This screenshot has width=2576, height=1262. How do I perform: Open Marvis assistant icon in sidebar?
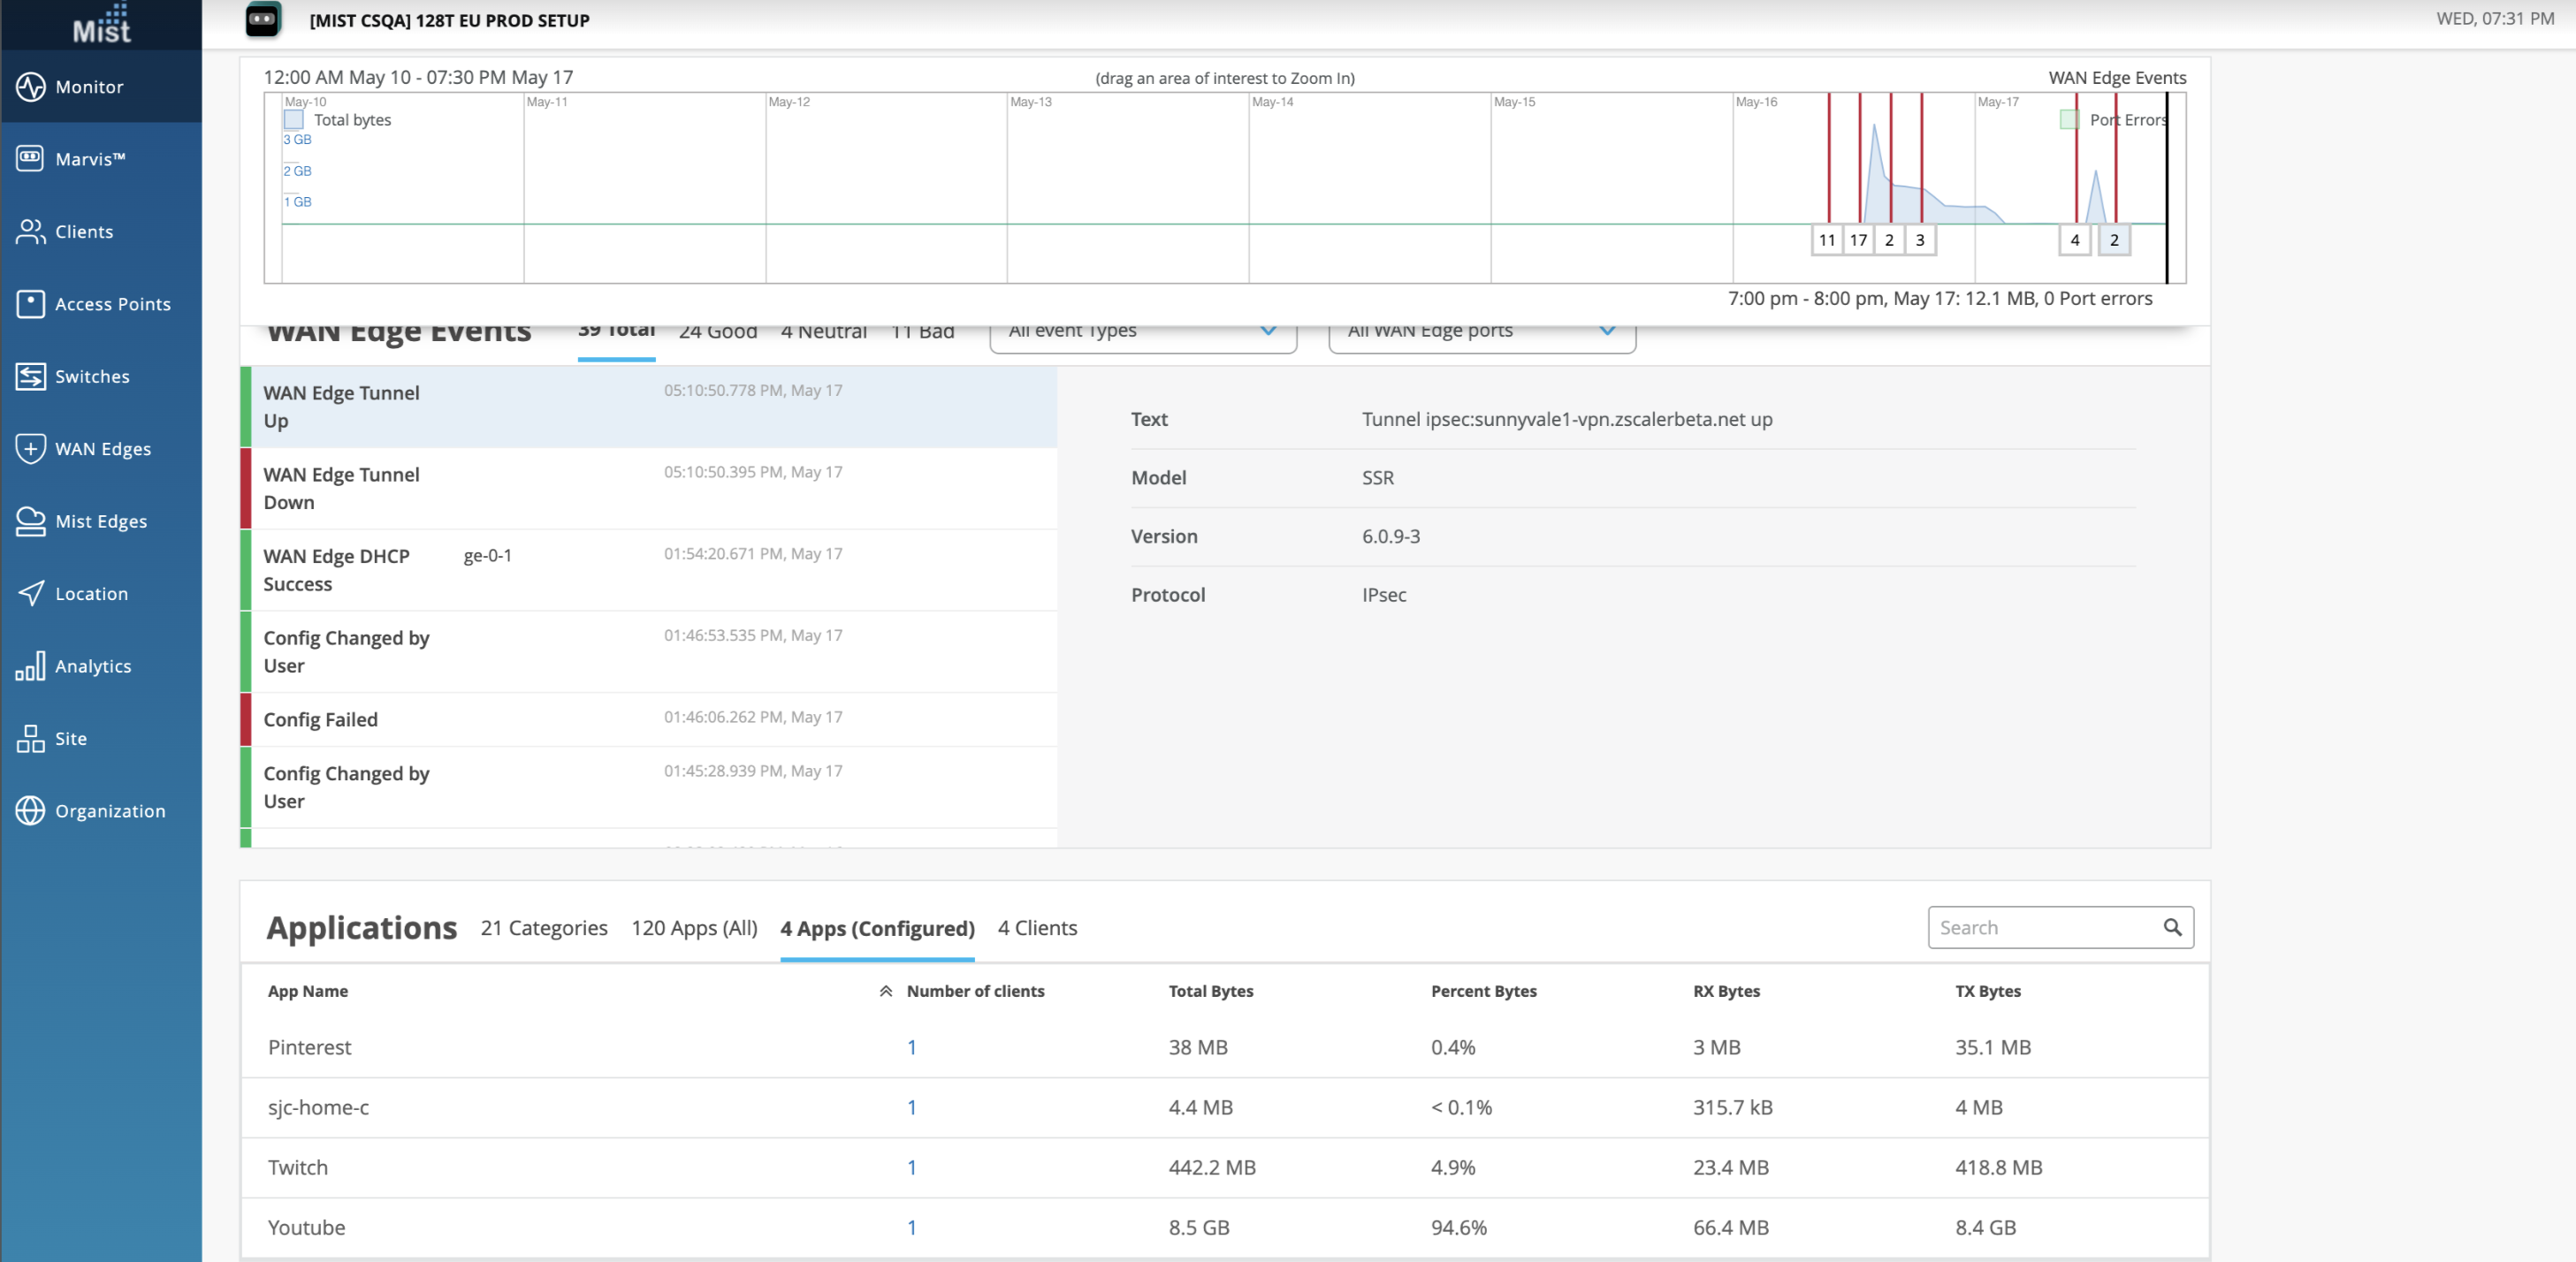click(30, 159)
